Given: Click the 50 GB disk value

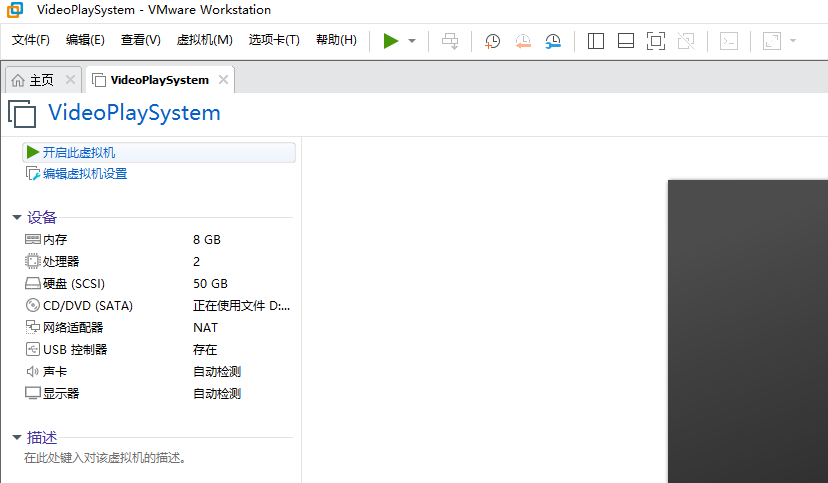Looking at the screenshot, I should click(x=210, y=284).
